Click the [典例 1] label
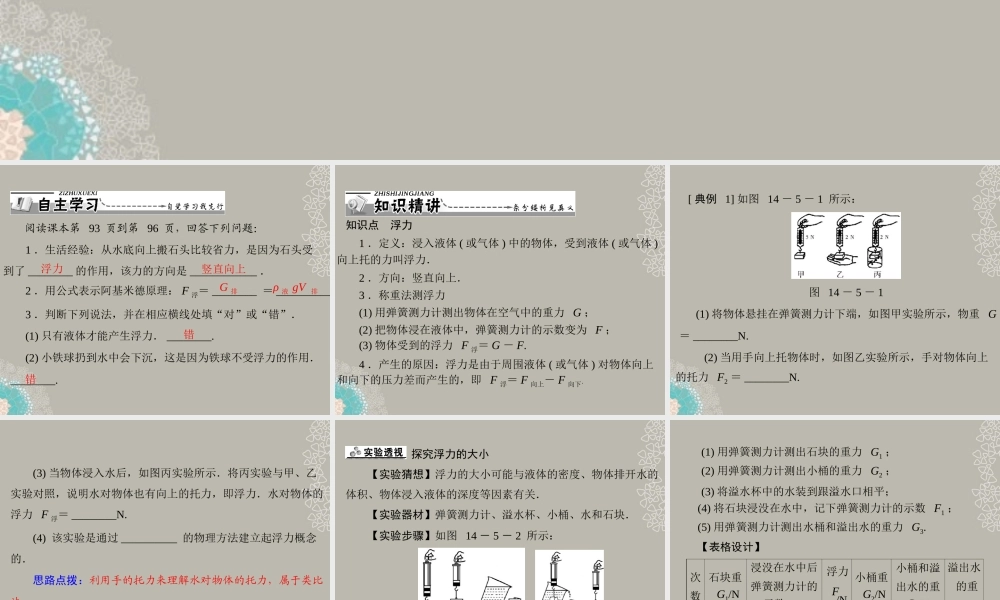Image resolution: width=1000 pixels, height=600 pixels. pyautogui.click(x=711, y=199)
